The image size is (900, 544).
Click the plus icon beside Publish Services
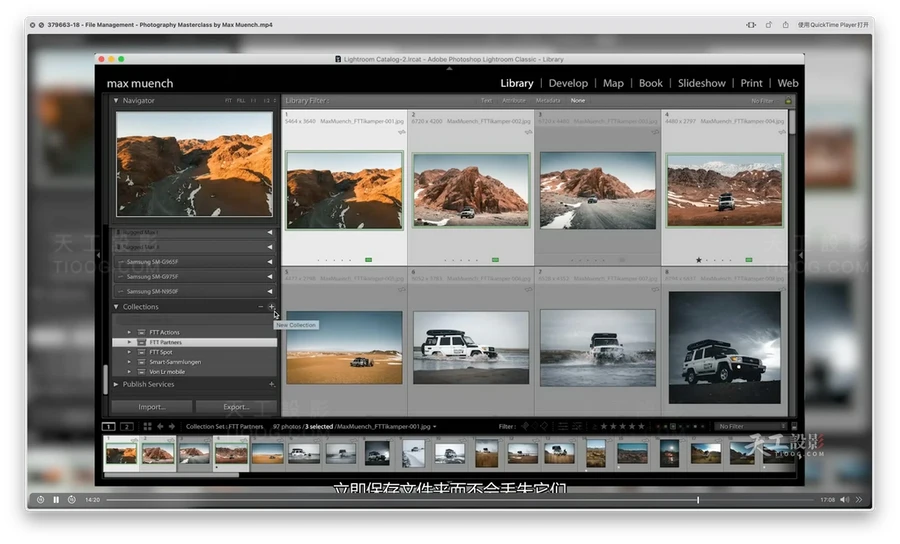click(x=271, y=384)
